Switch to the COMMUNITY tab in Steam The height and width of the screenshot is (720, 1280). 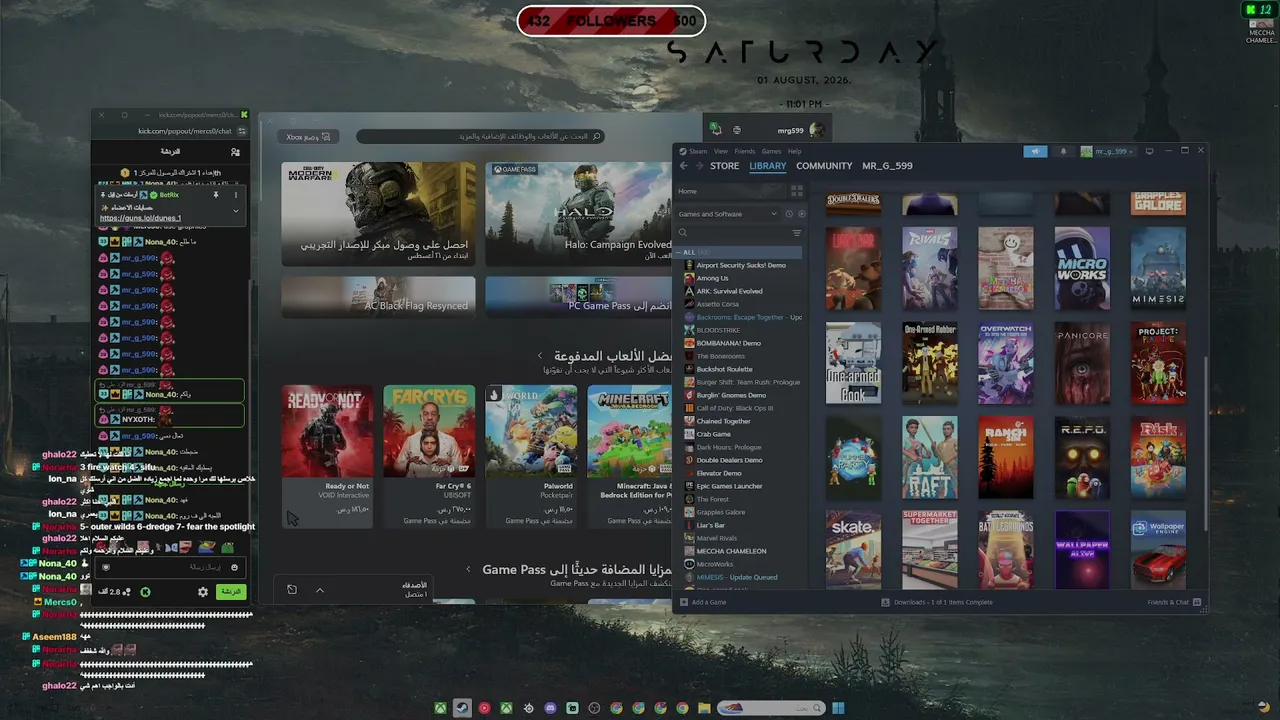pos(824,166)
